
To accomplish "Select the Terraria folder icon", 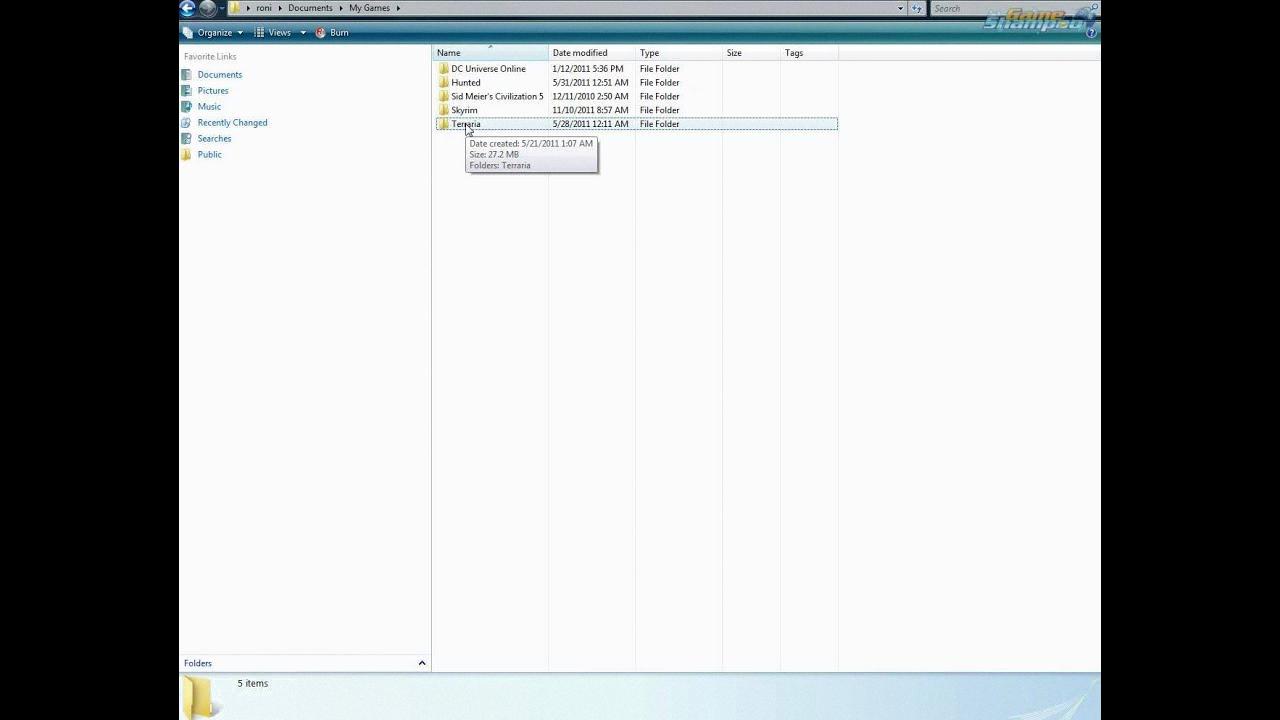I will pyautogui.click(x=443, y=124).
